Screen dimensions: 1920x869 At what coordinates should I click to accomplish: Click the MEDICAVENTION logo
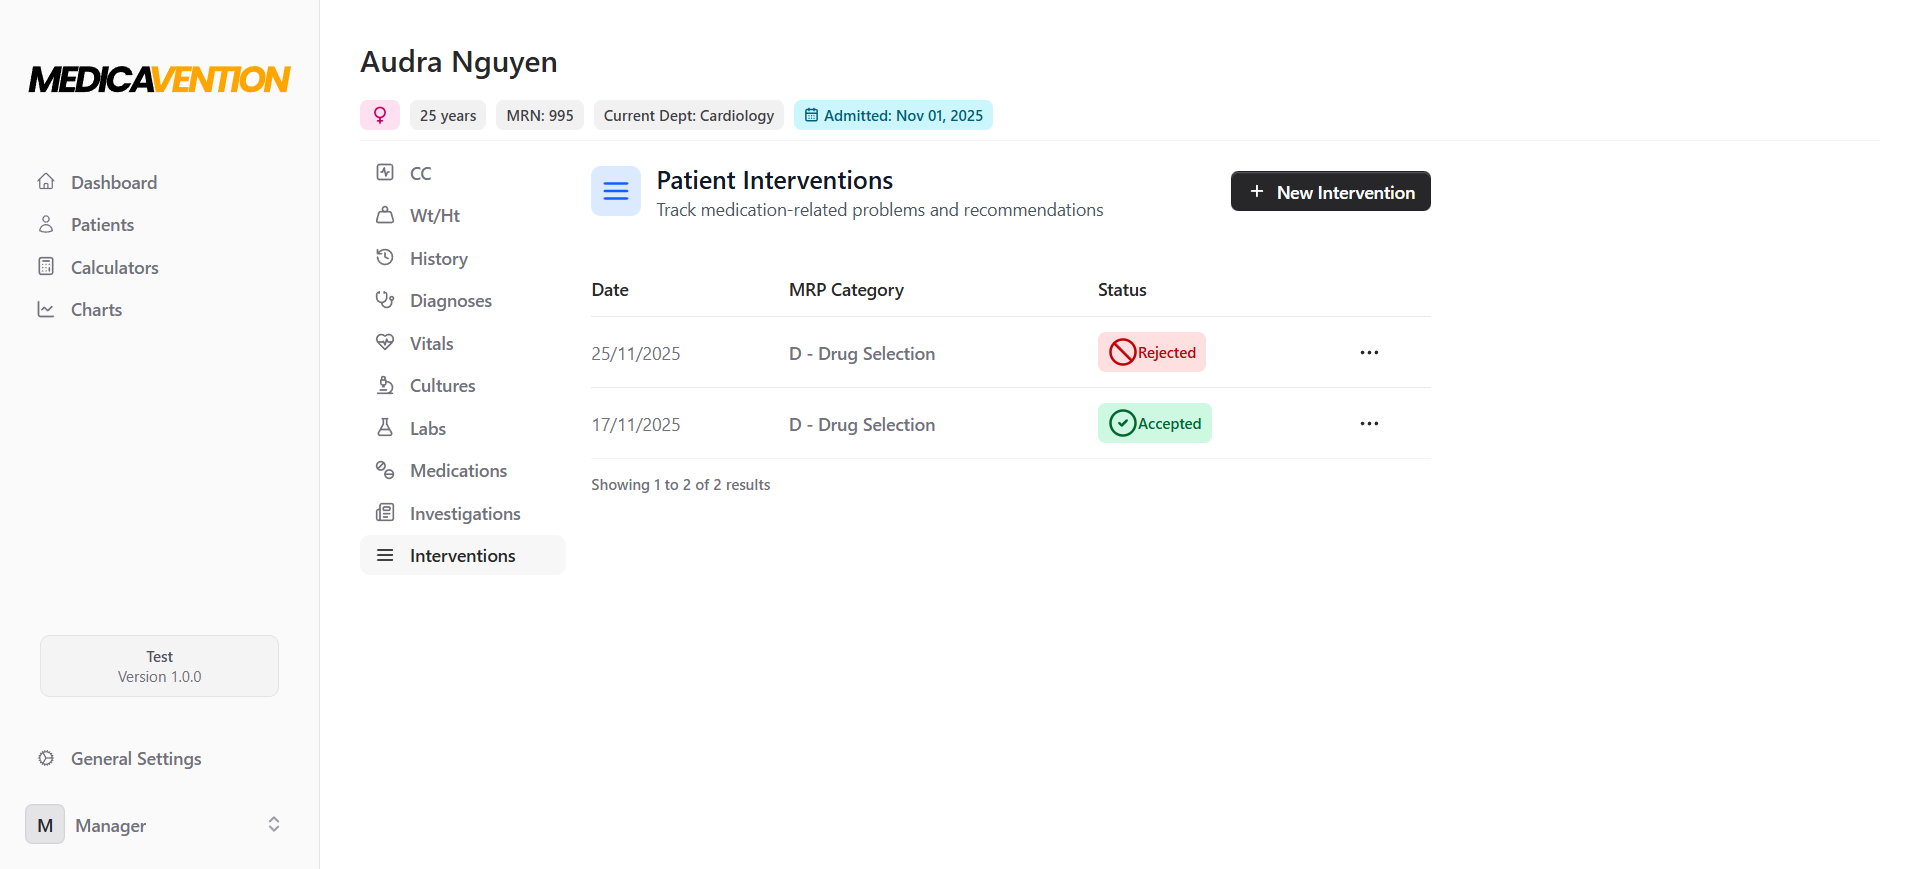(159, 79)
